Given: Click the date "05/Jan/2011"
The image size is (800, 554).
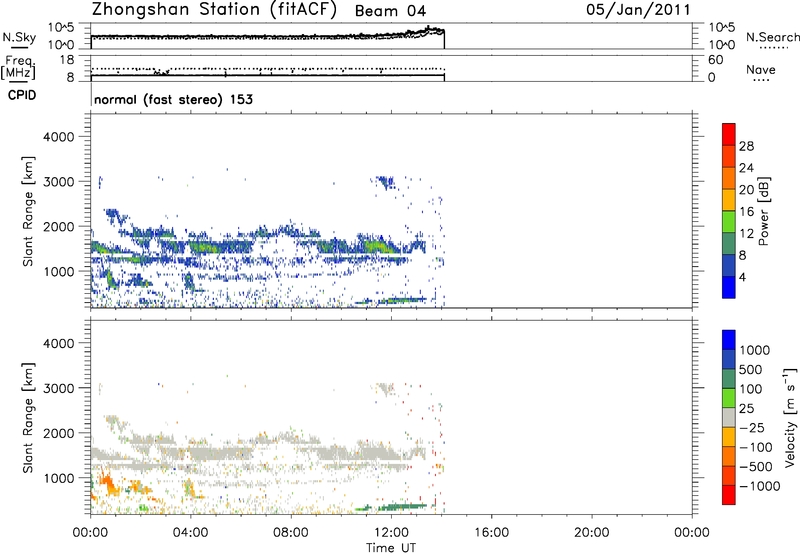Looking at the screenshot, I should pos(638,10).
